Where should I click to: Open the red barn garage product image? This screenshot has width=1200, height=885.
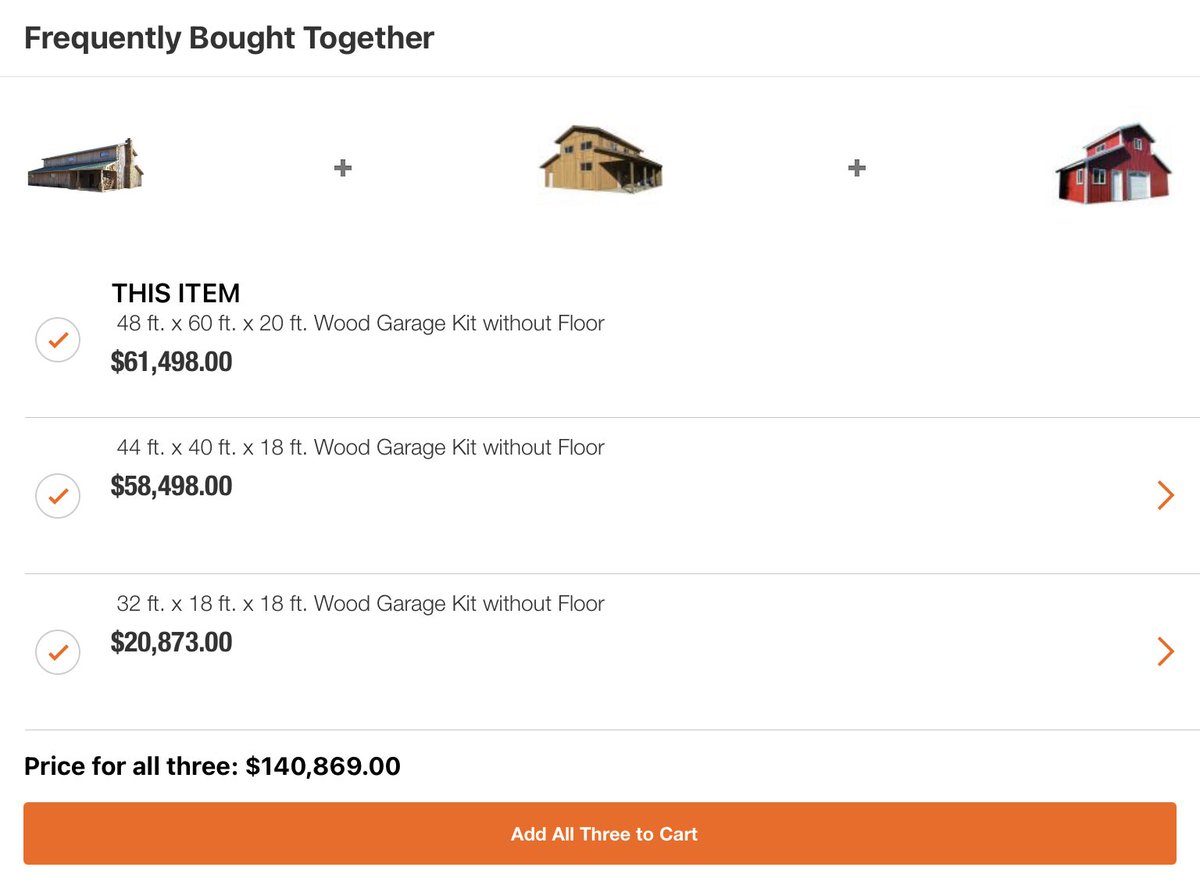point(1113,164)
